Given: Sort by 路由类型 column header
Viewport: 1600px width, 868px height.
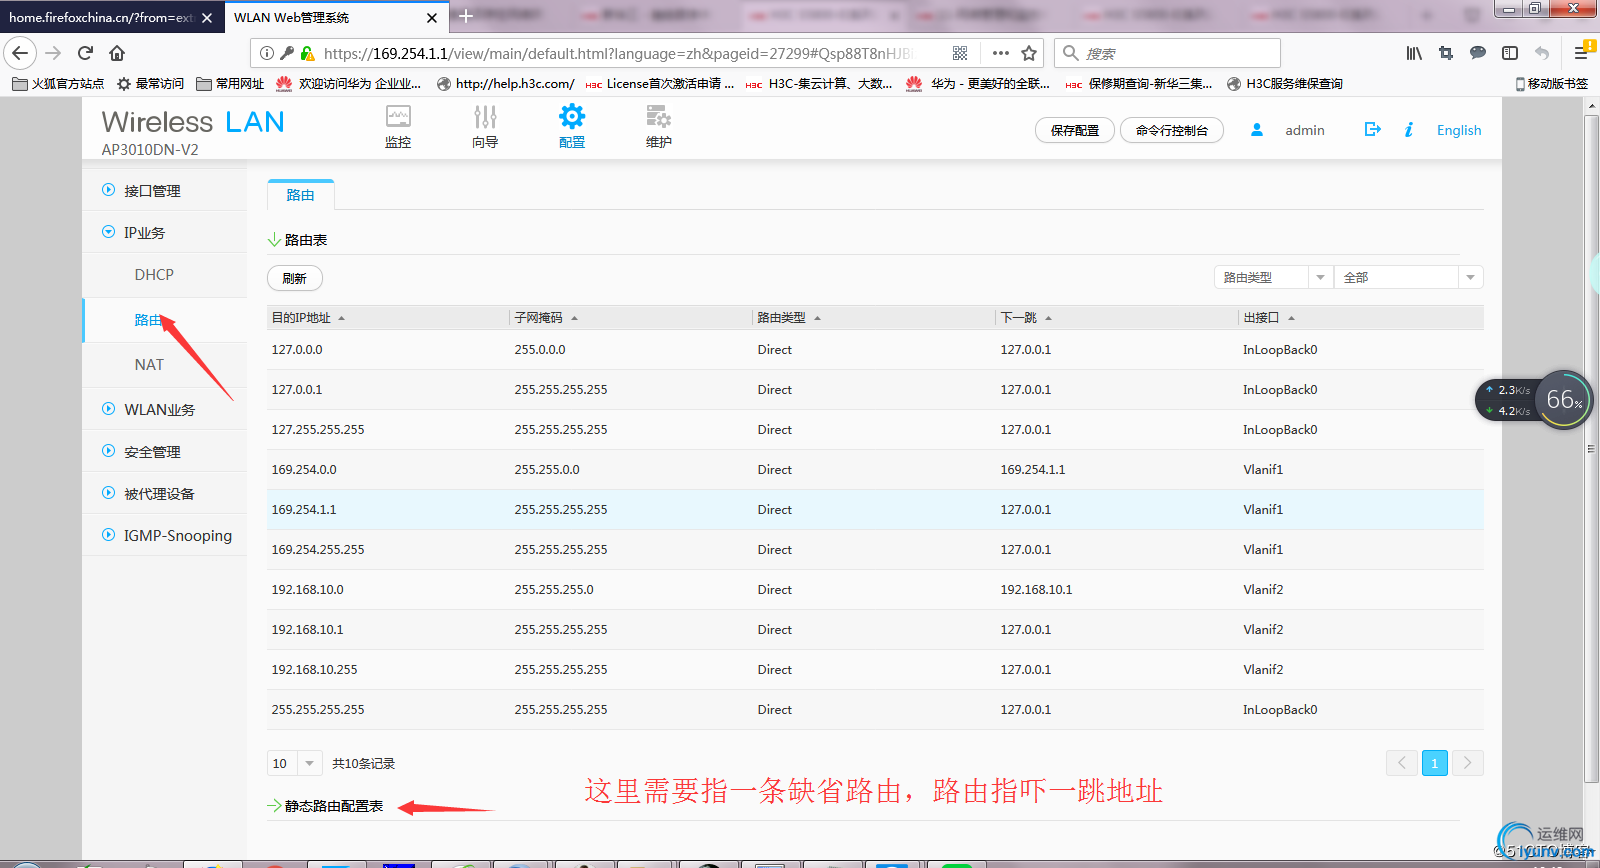Looking at the screenshot, I should pos(789,317).
